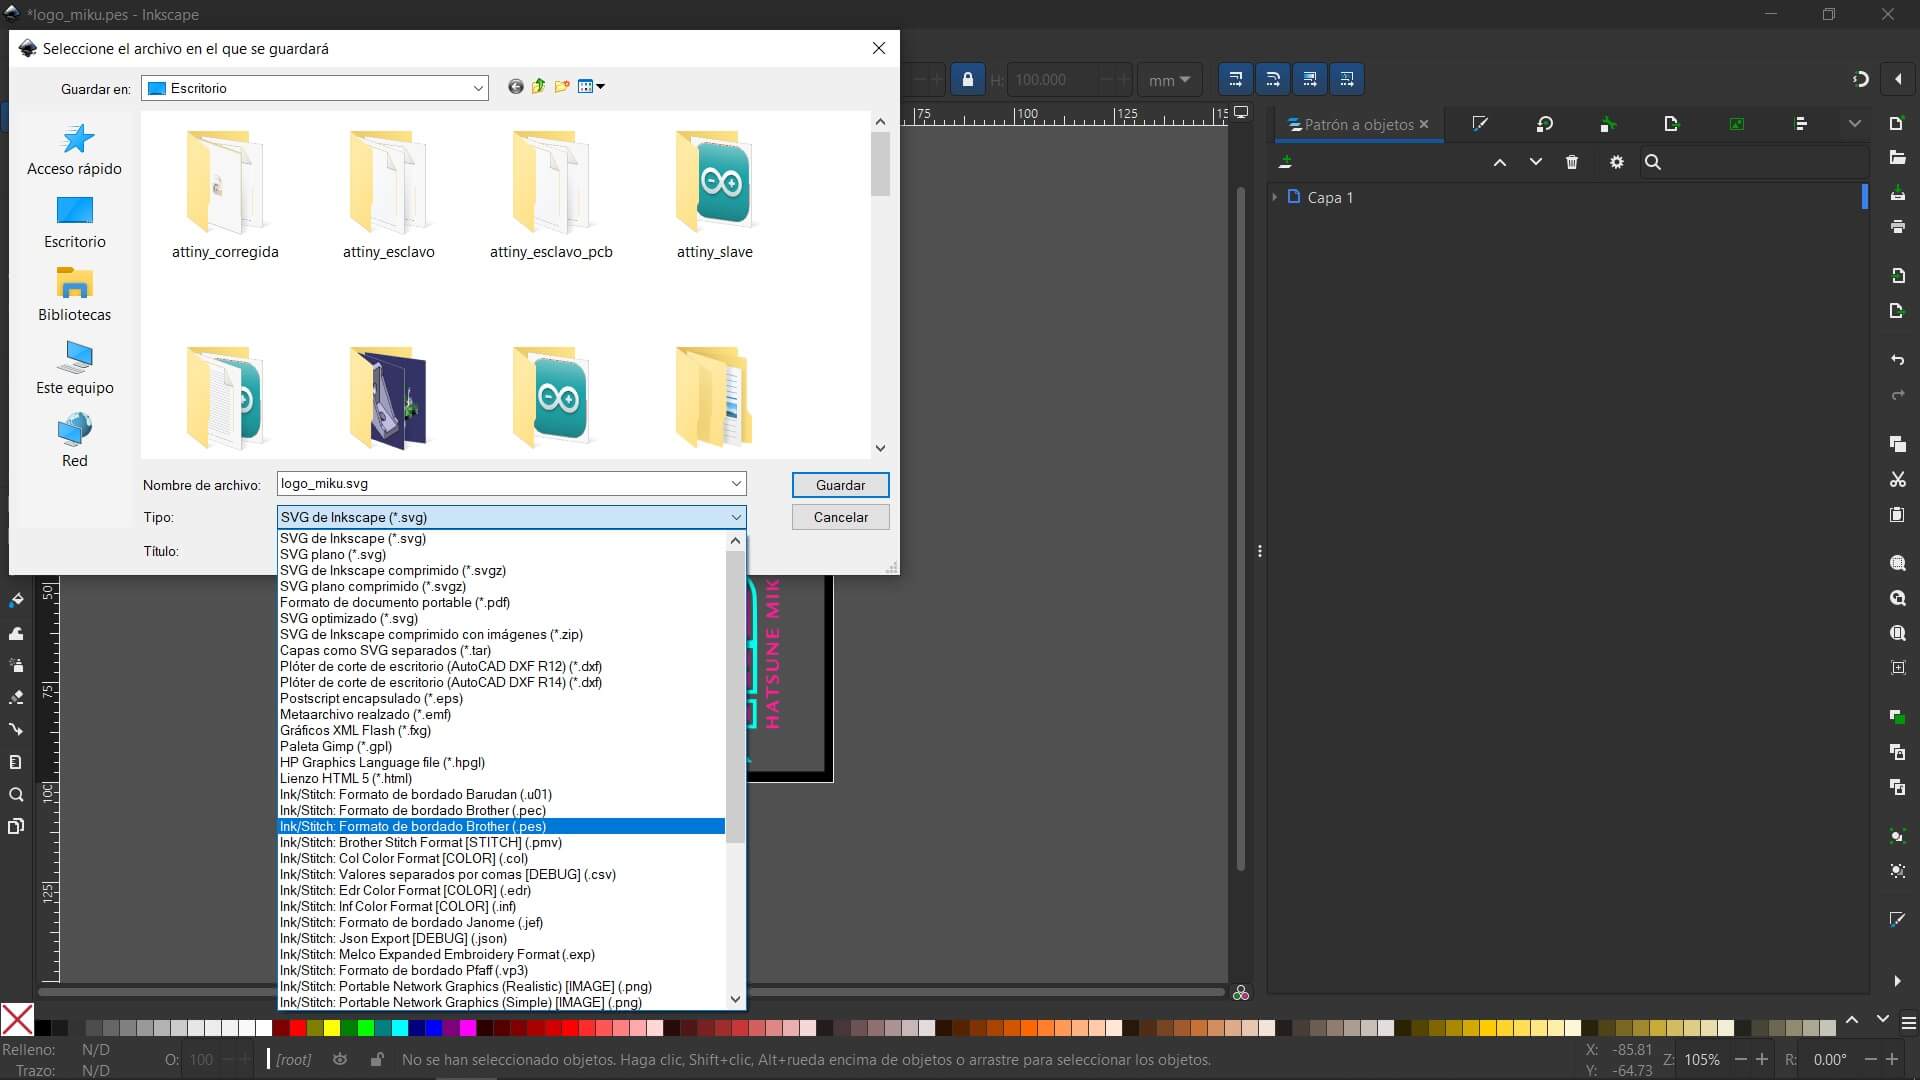Open the Nombre de archivo dropdown arrow

[x=736, y=484]
